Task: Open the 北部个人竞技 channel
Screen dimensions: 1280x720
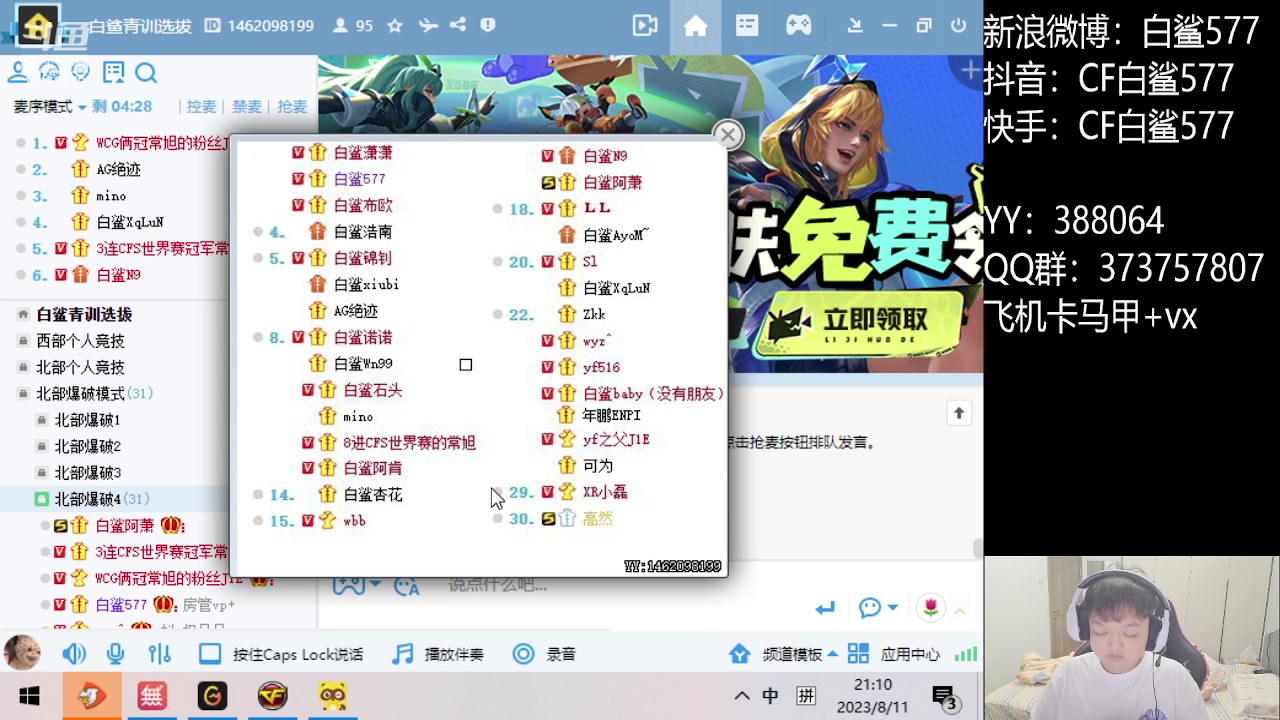Action: pos(80,367)
